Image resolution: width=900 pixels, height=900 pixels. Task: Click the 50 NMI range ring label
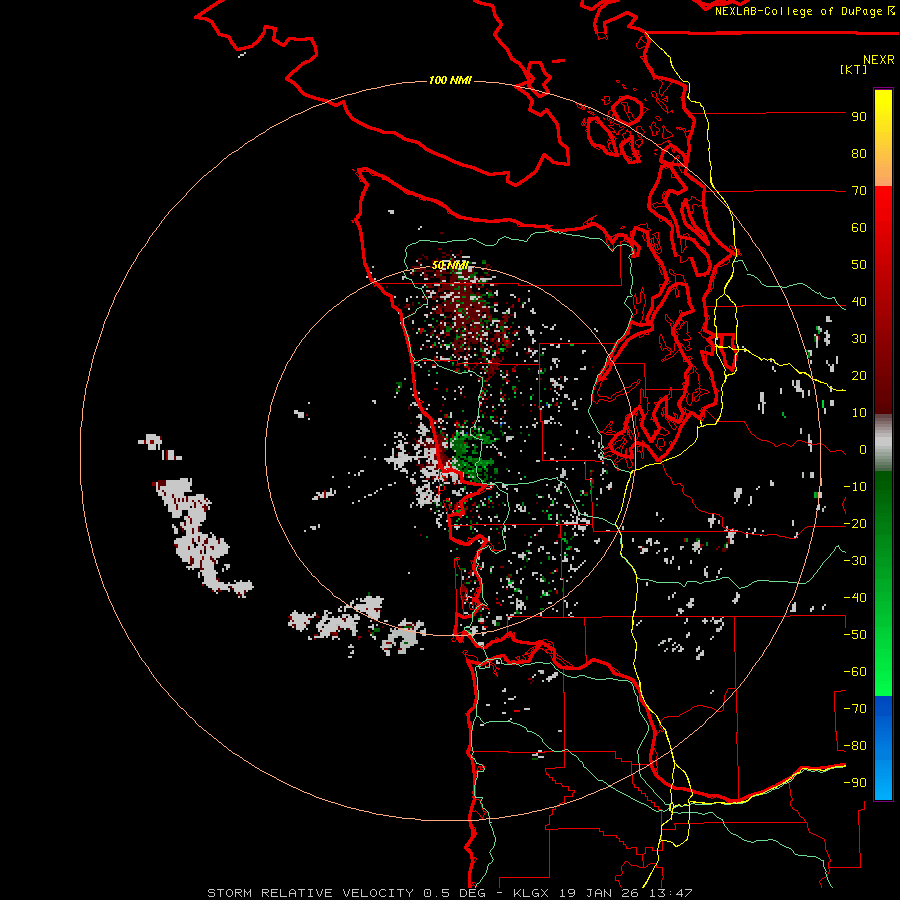[451, 265]
